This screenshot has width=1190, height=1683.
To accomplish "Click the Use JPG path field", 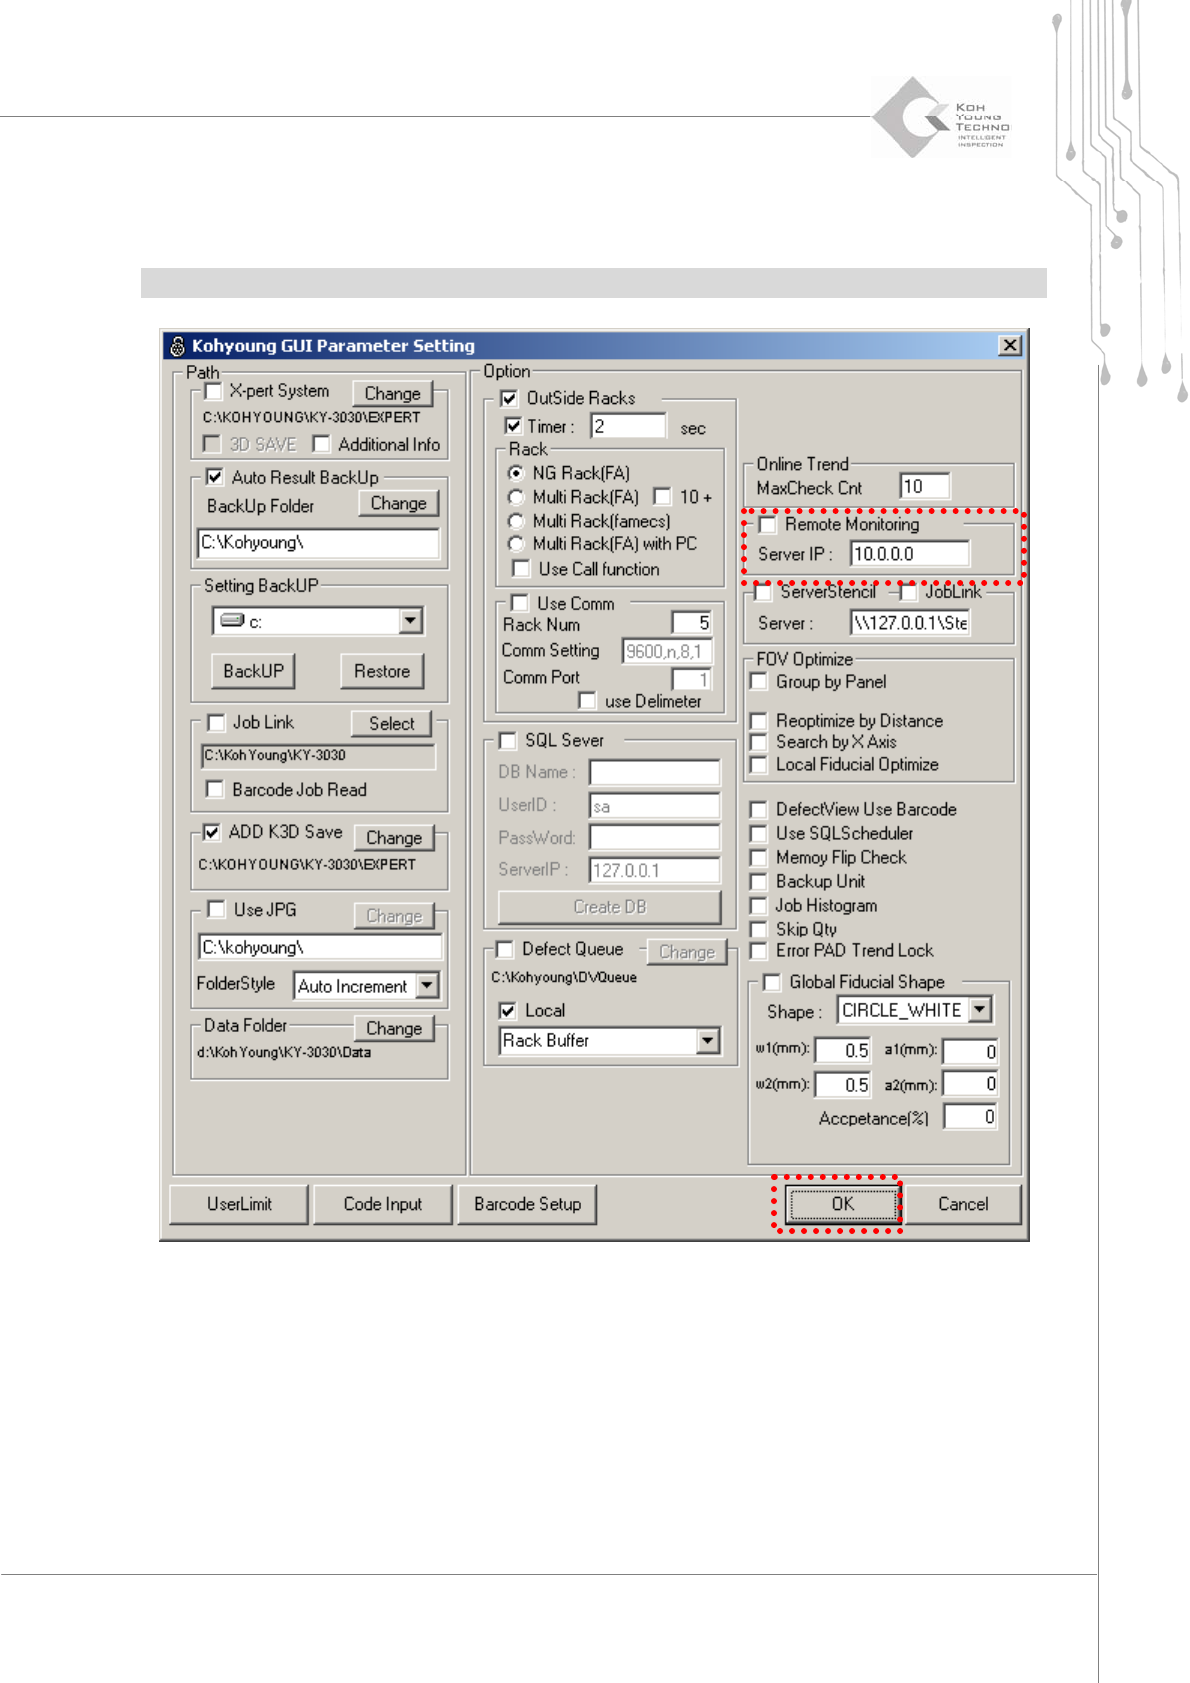I will coord(320,947).
